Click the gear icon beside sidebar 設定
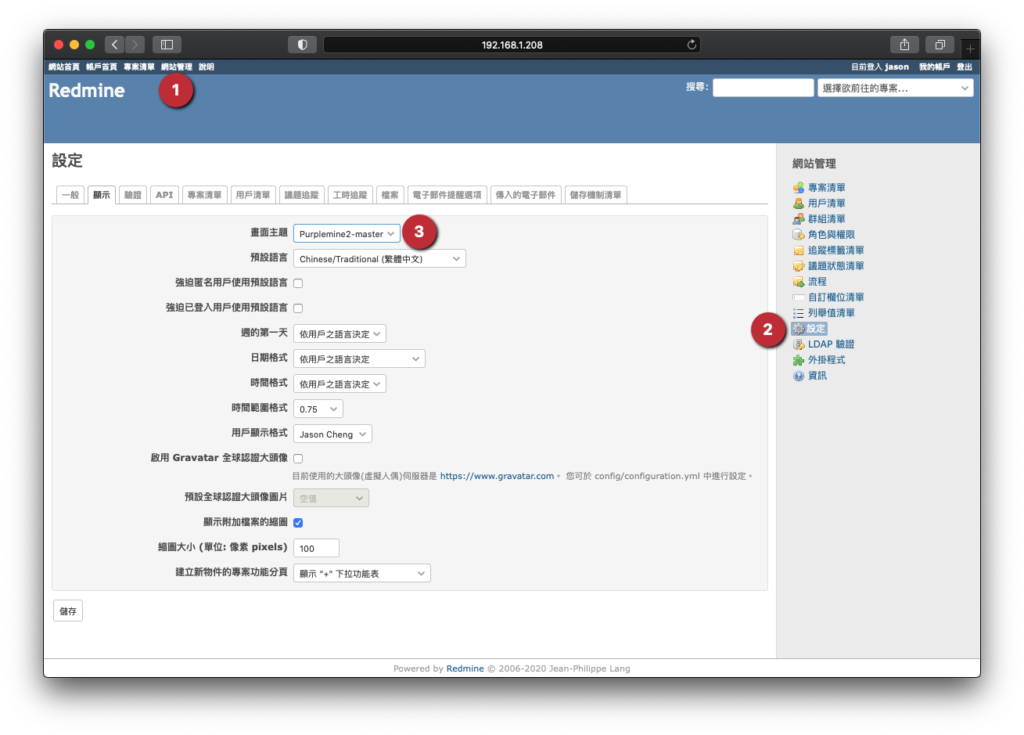This screenshot has height=735, width=1024. [x=798, y=329]
